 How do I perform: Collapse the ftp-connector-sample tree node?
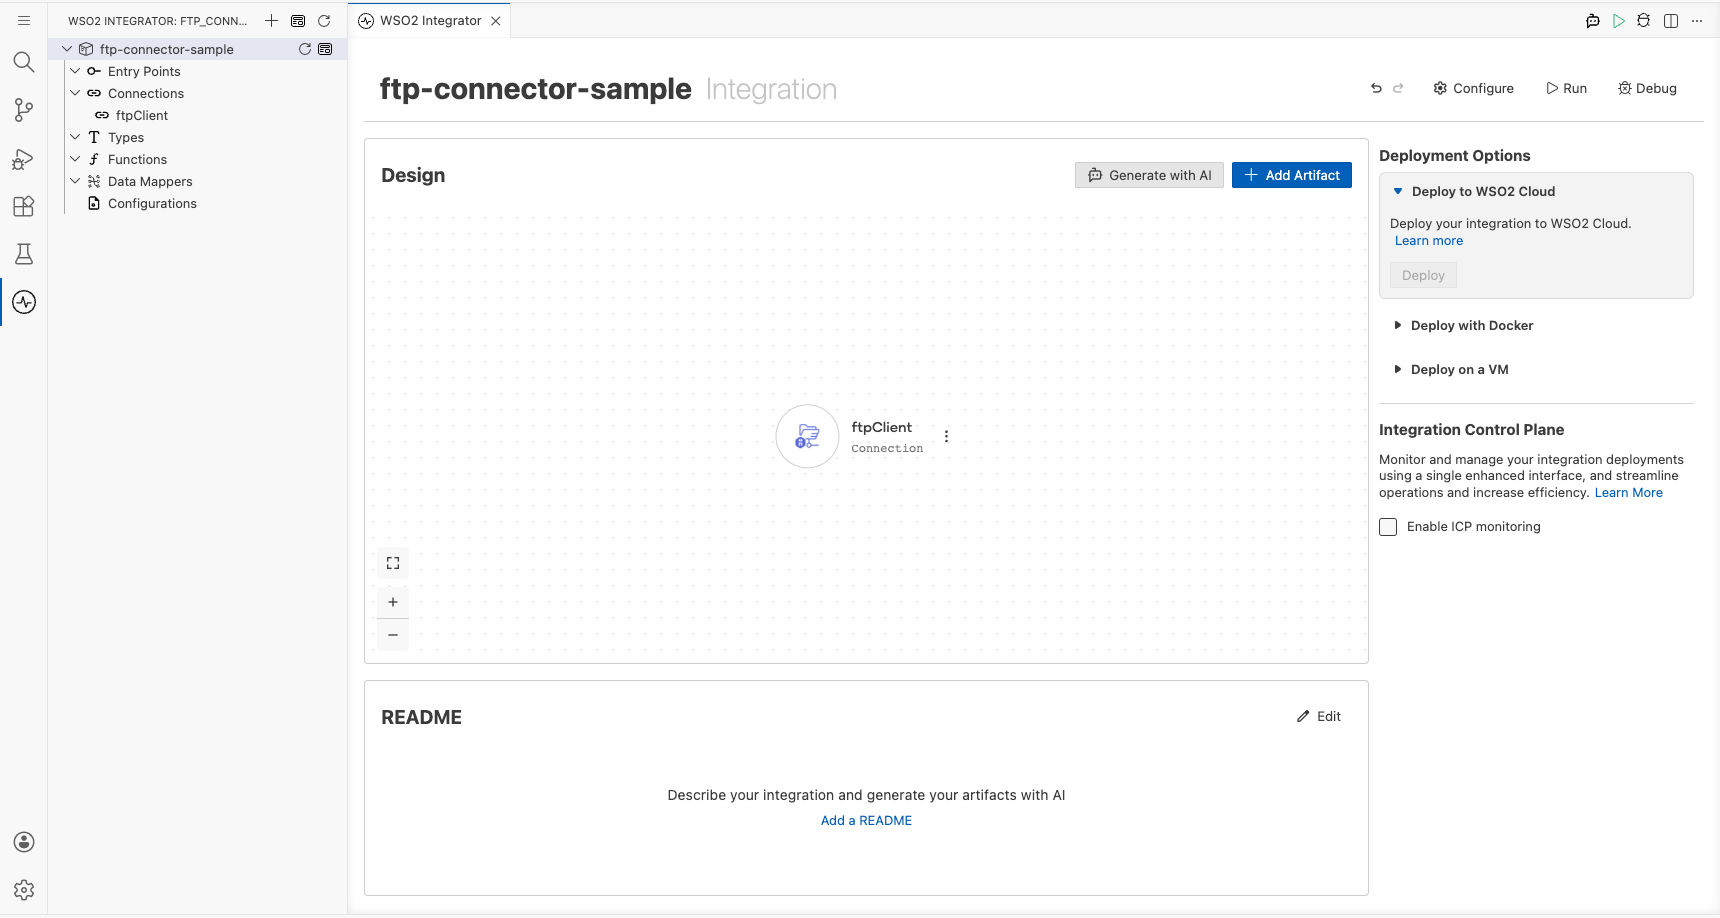(x=67, y=49)
